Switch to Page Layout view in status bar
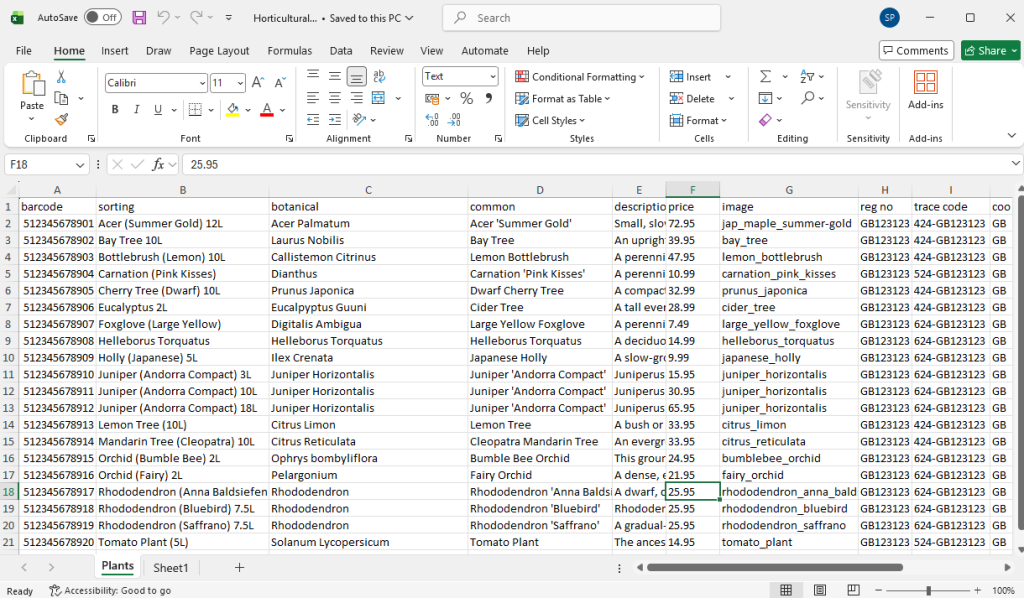The height and width of the screenshot is (598, 1024). point(820,590)
